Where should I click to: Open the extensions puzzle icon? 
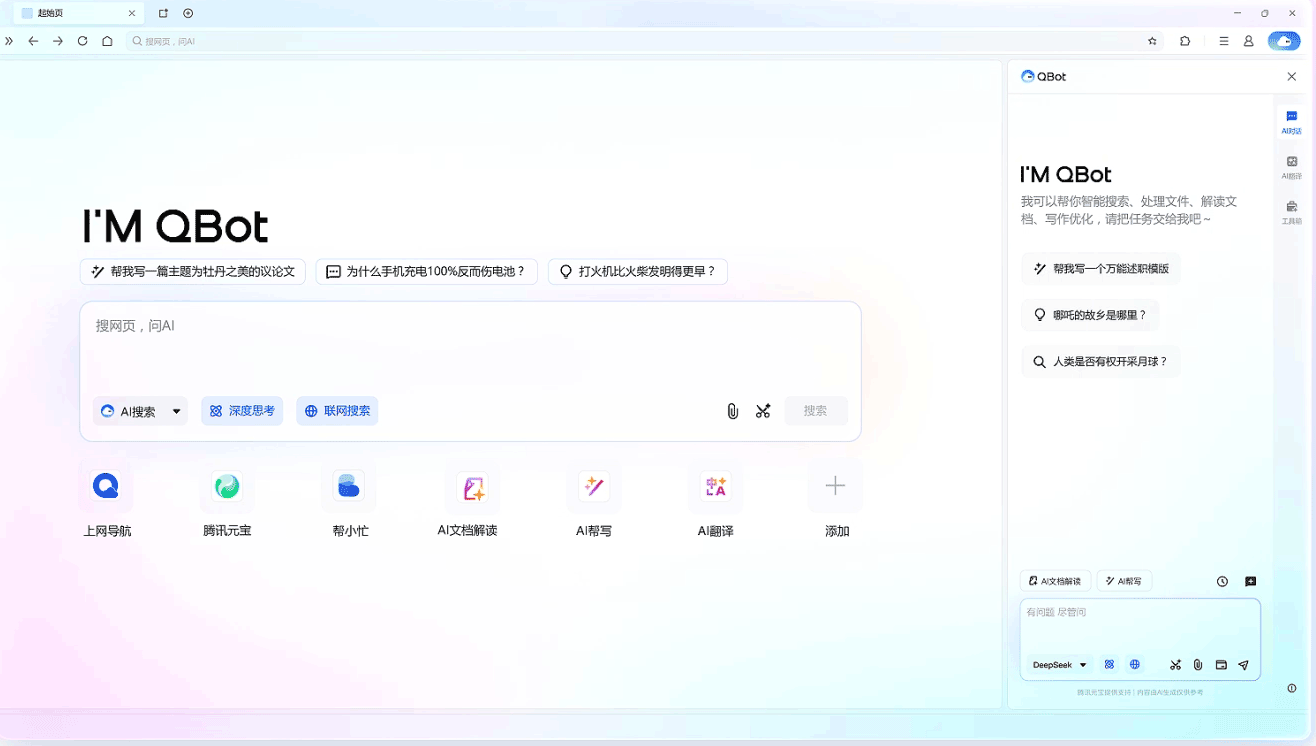pyautogui.click(x=1185, y=41)
